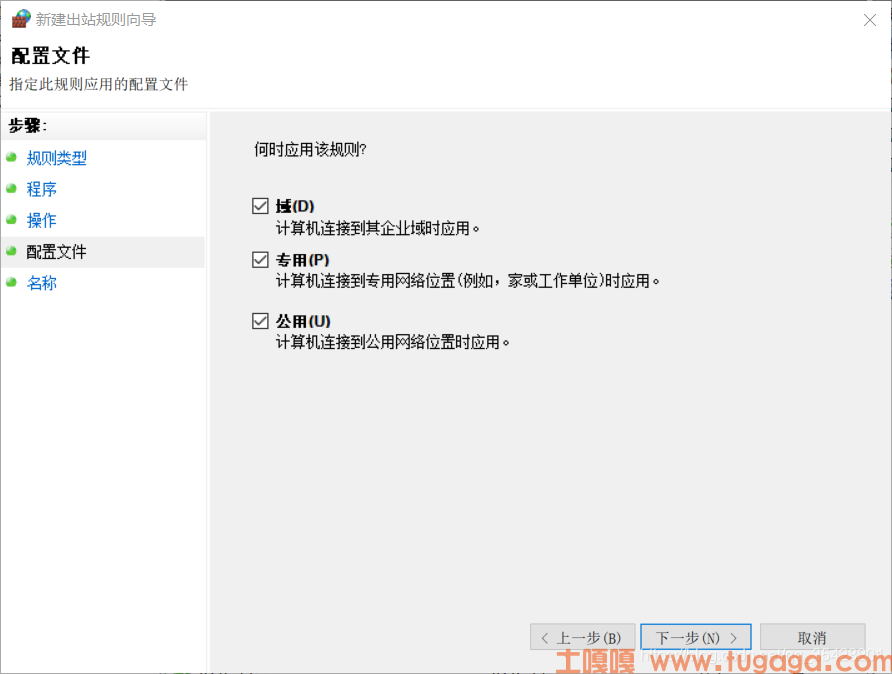Click the 何时应用该规则? question text

pos(310,150)
